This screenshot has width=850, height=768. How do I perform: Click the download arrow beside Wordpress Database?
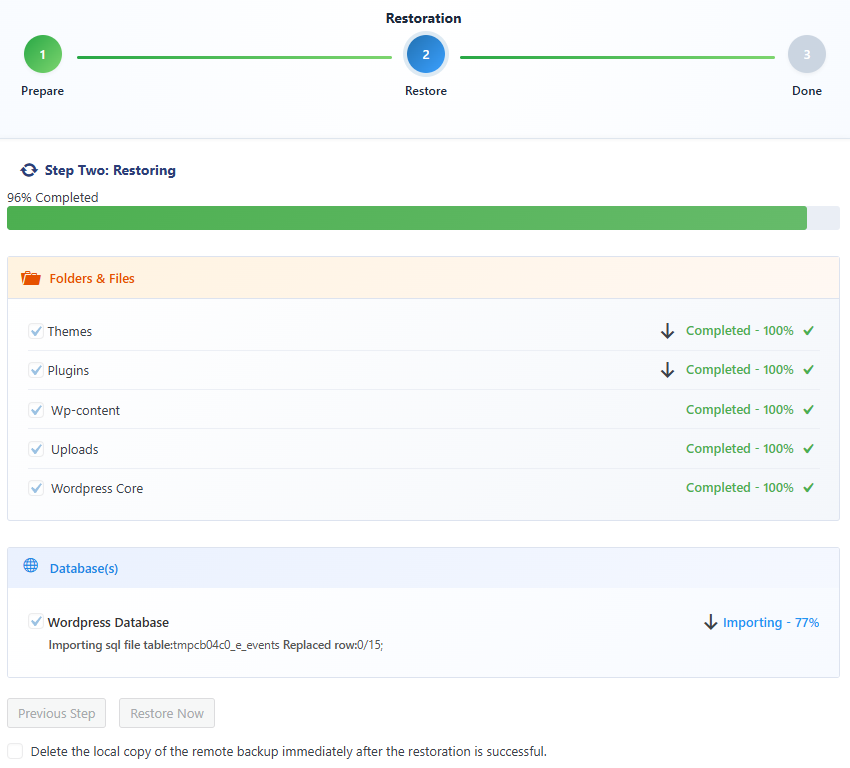click(x=710, y=622)
